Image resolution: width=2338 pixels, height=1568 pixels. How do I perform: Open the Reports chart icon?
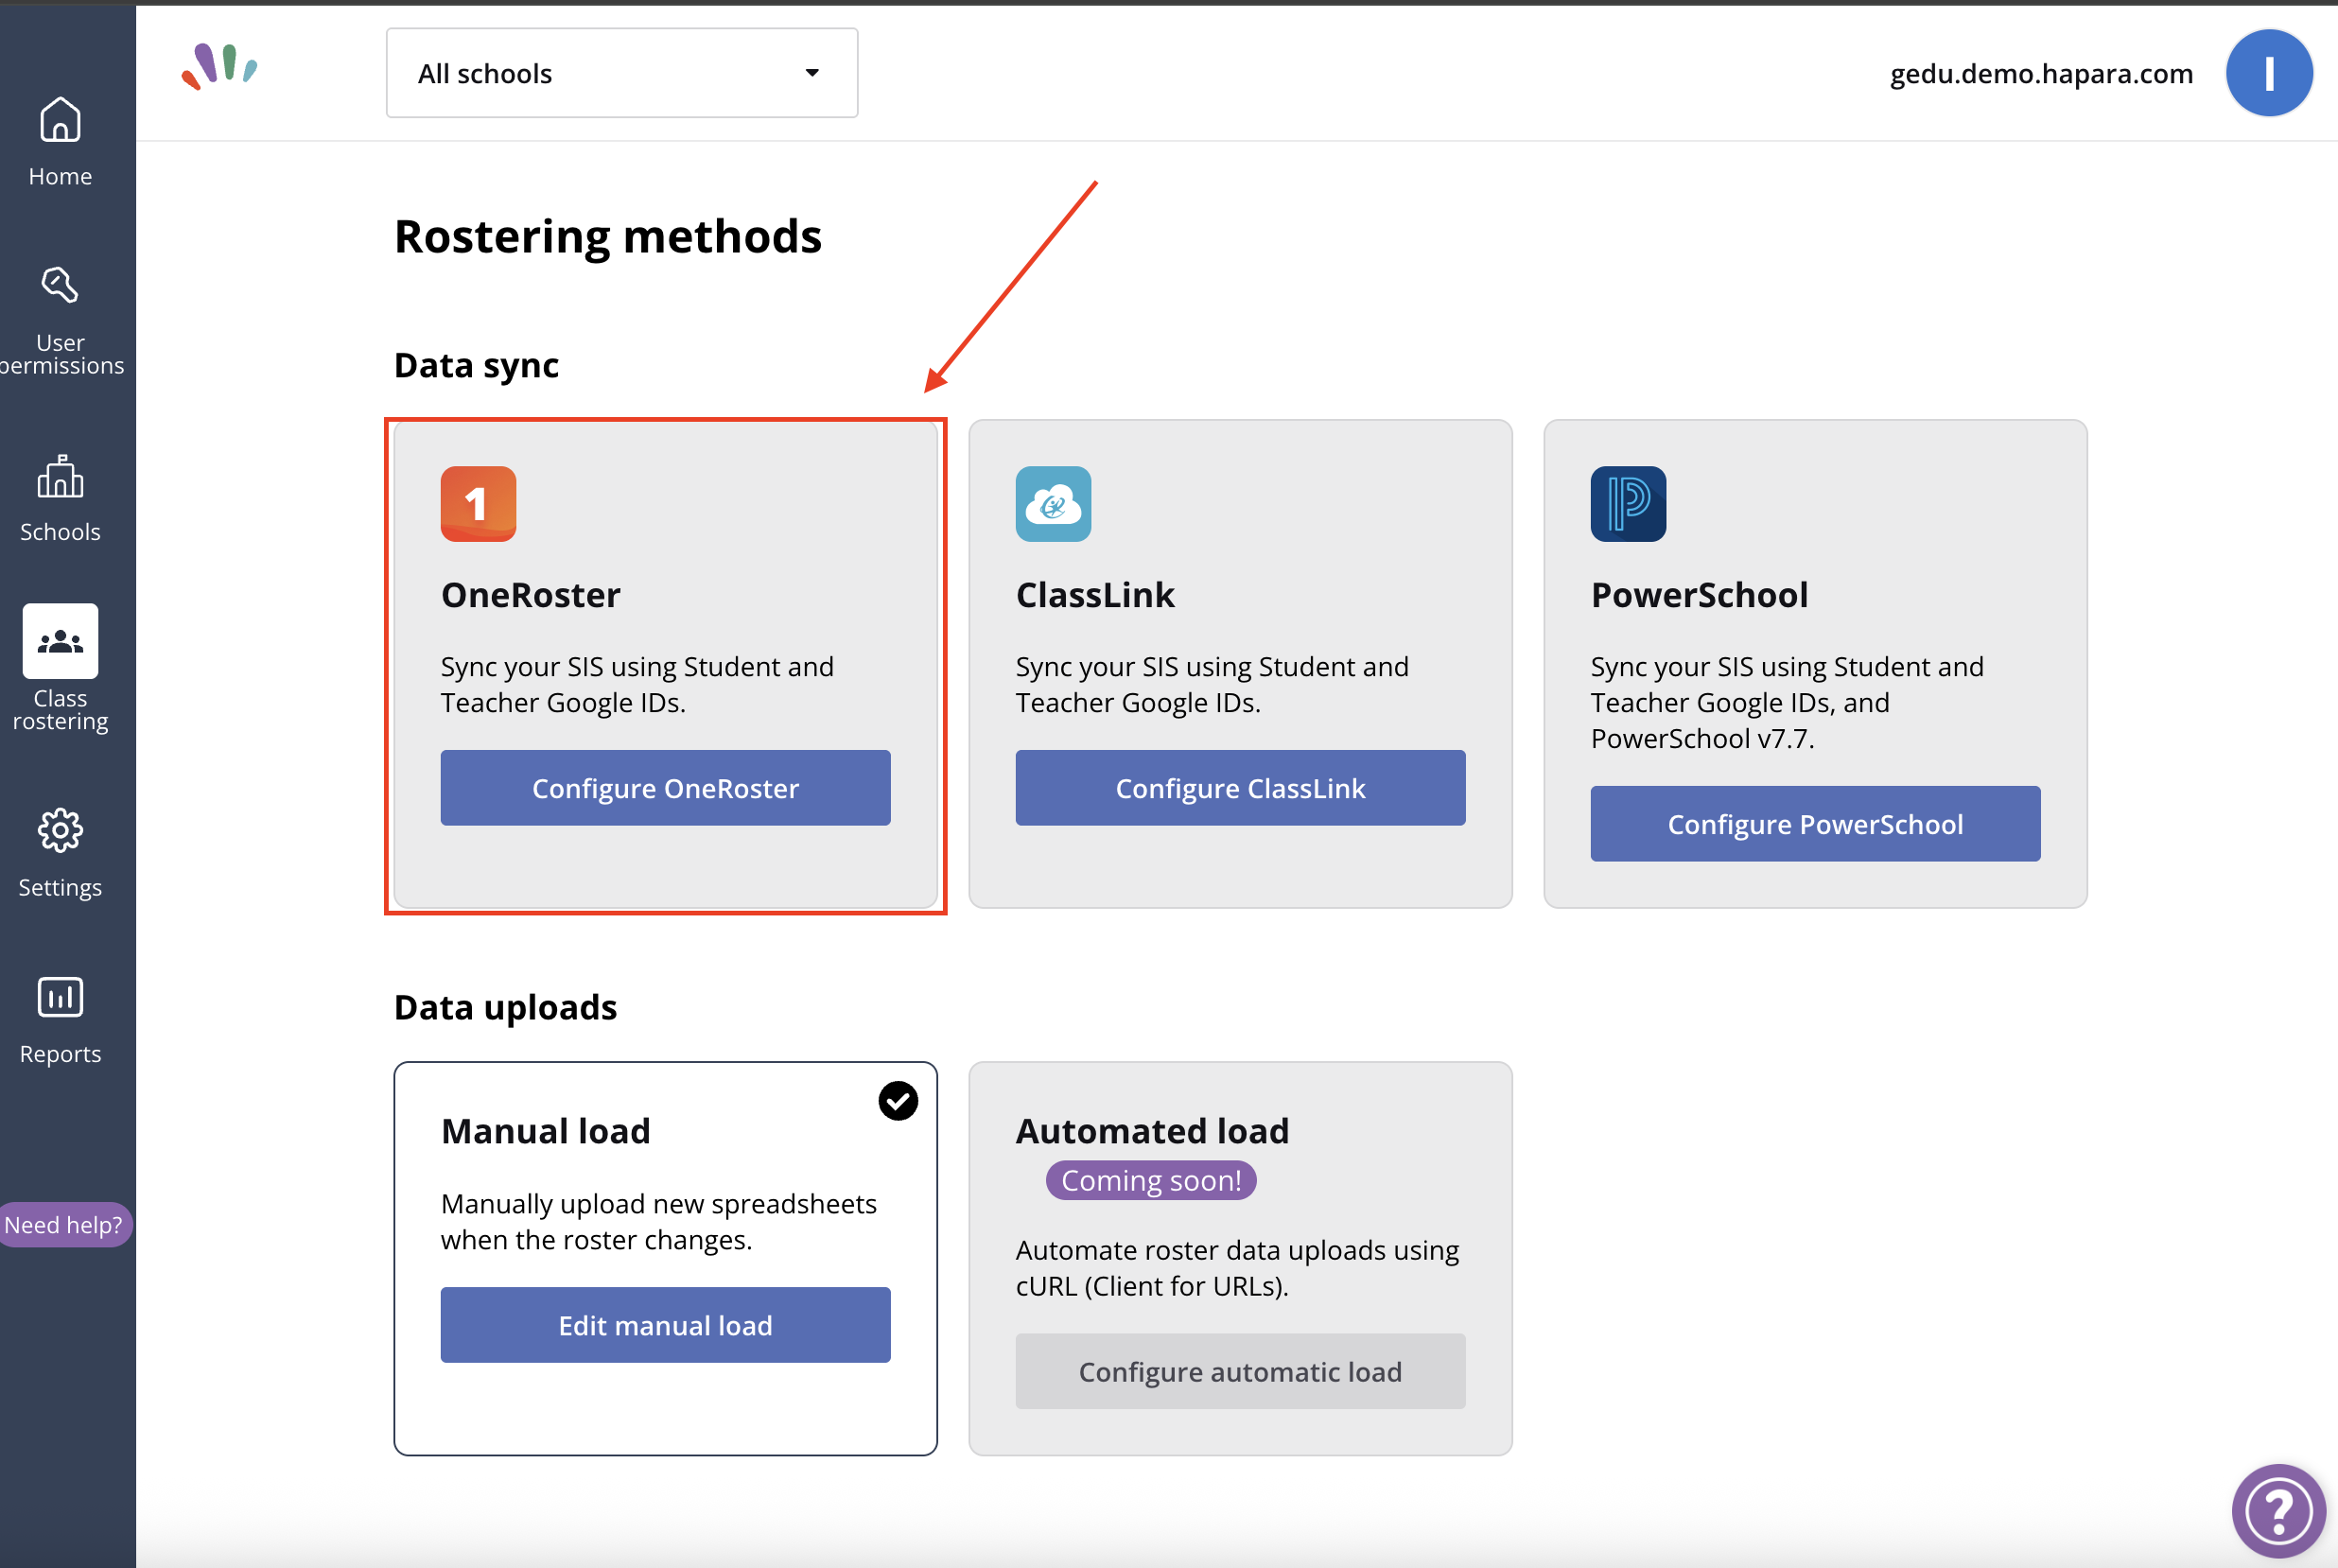[60, 997]
